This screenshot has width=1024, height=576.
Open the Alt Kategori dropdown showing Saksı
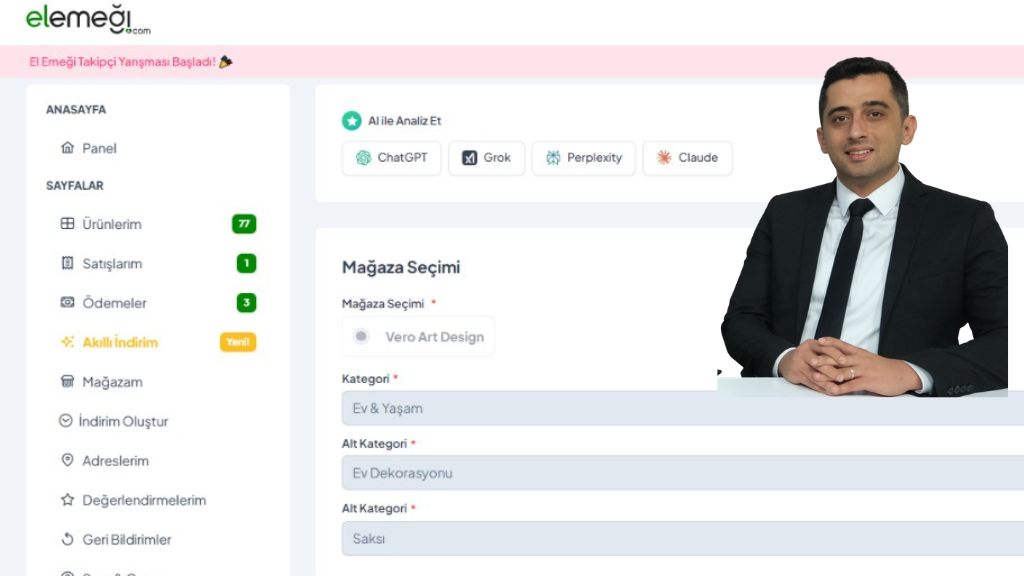pyautogui.click(x=682, y=538)
